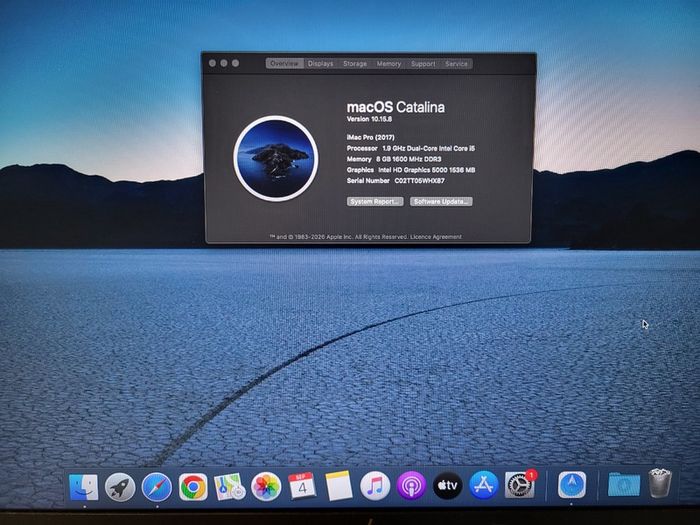
Task: Select the Support tab
Action: click(423, 64)
